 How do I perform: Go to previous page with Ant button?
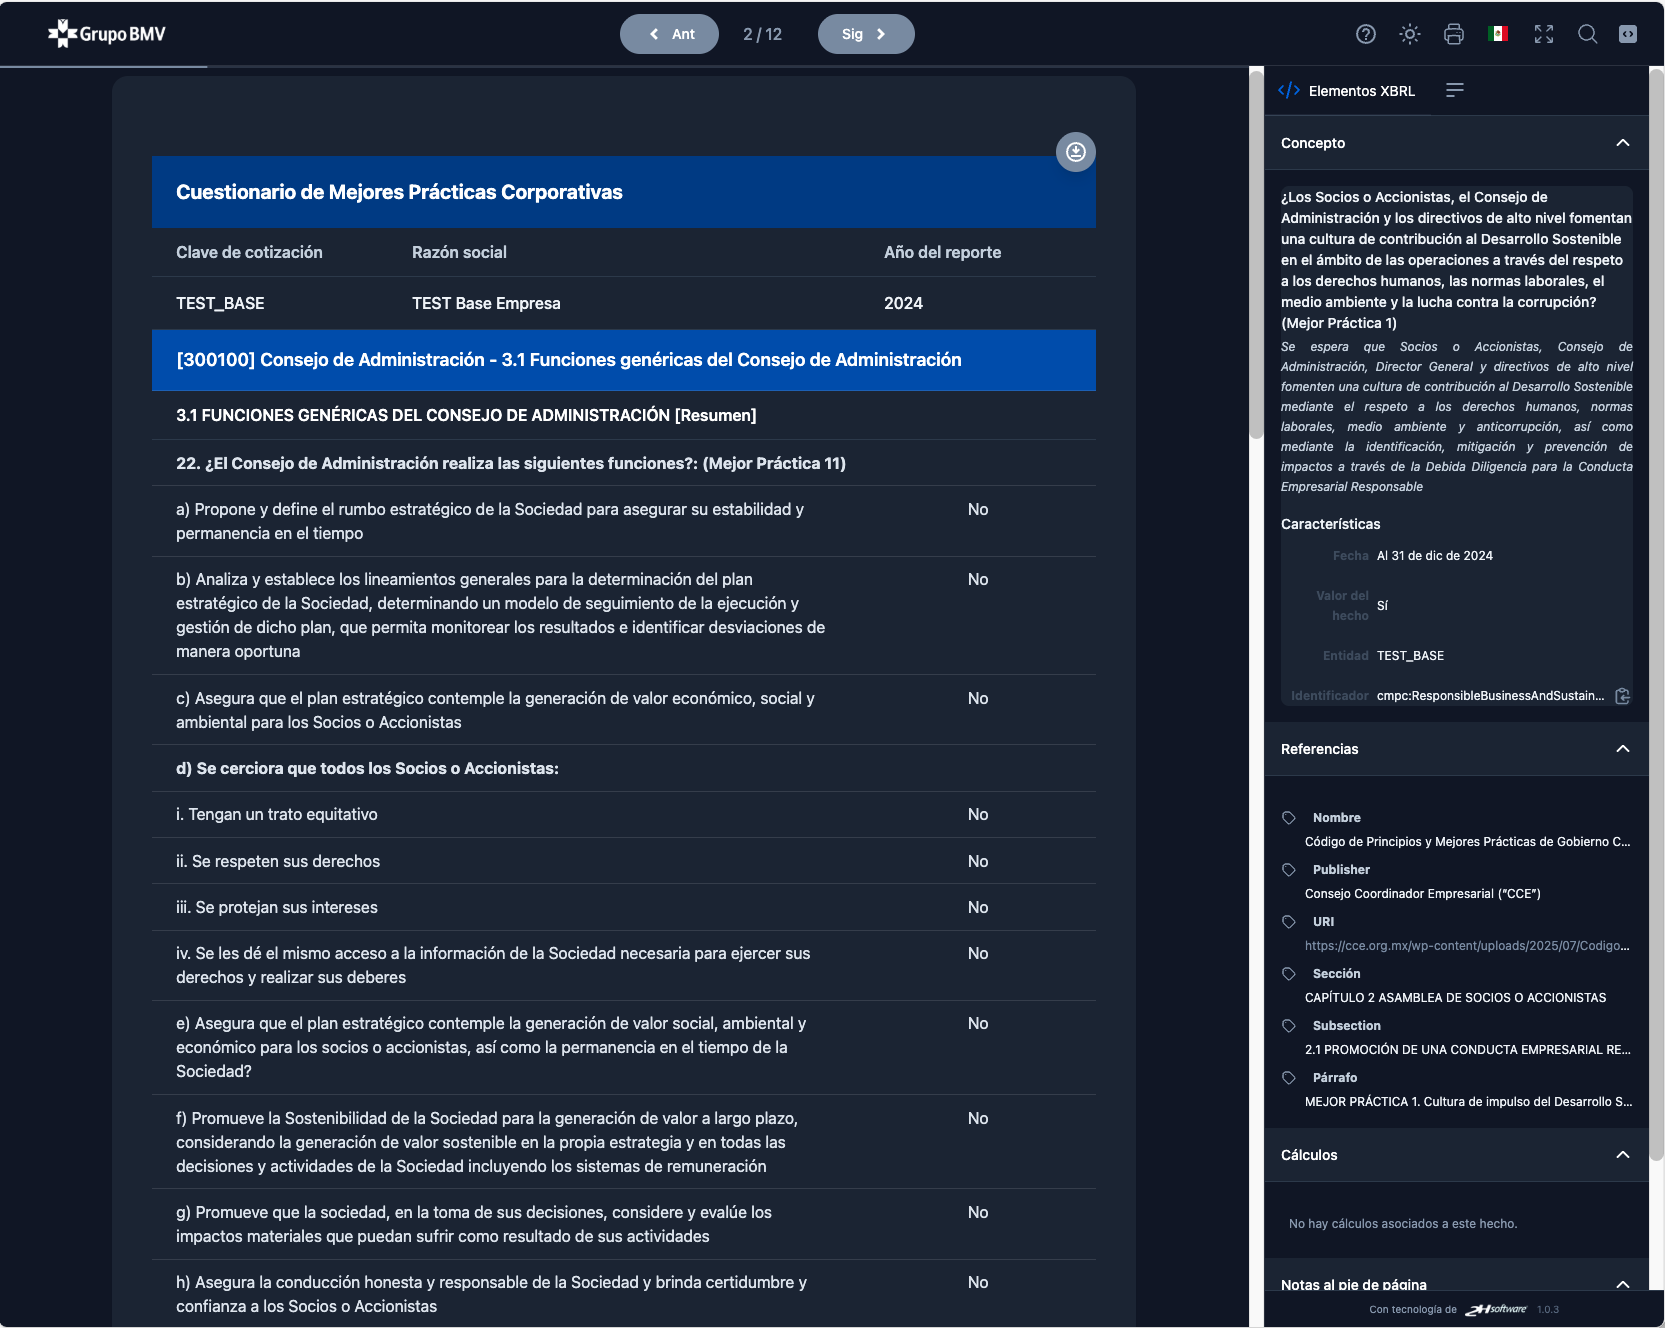[669, 34]
